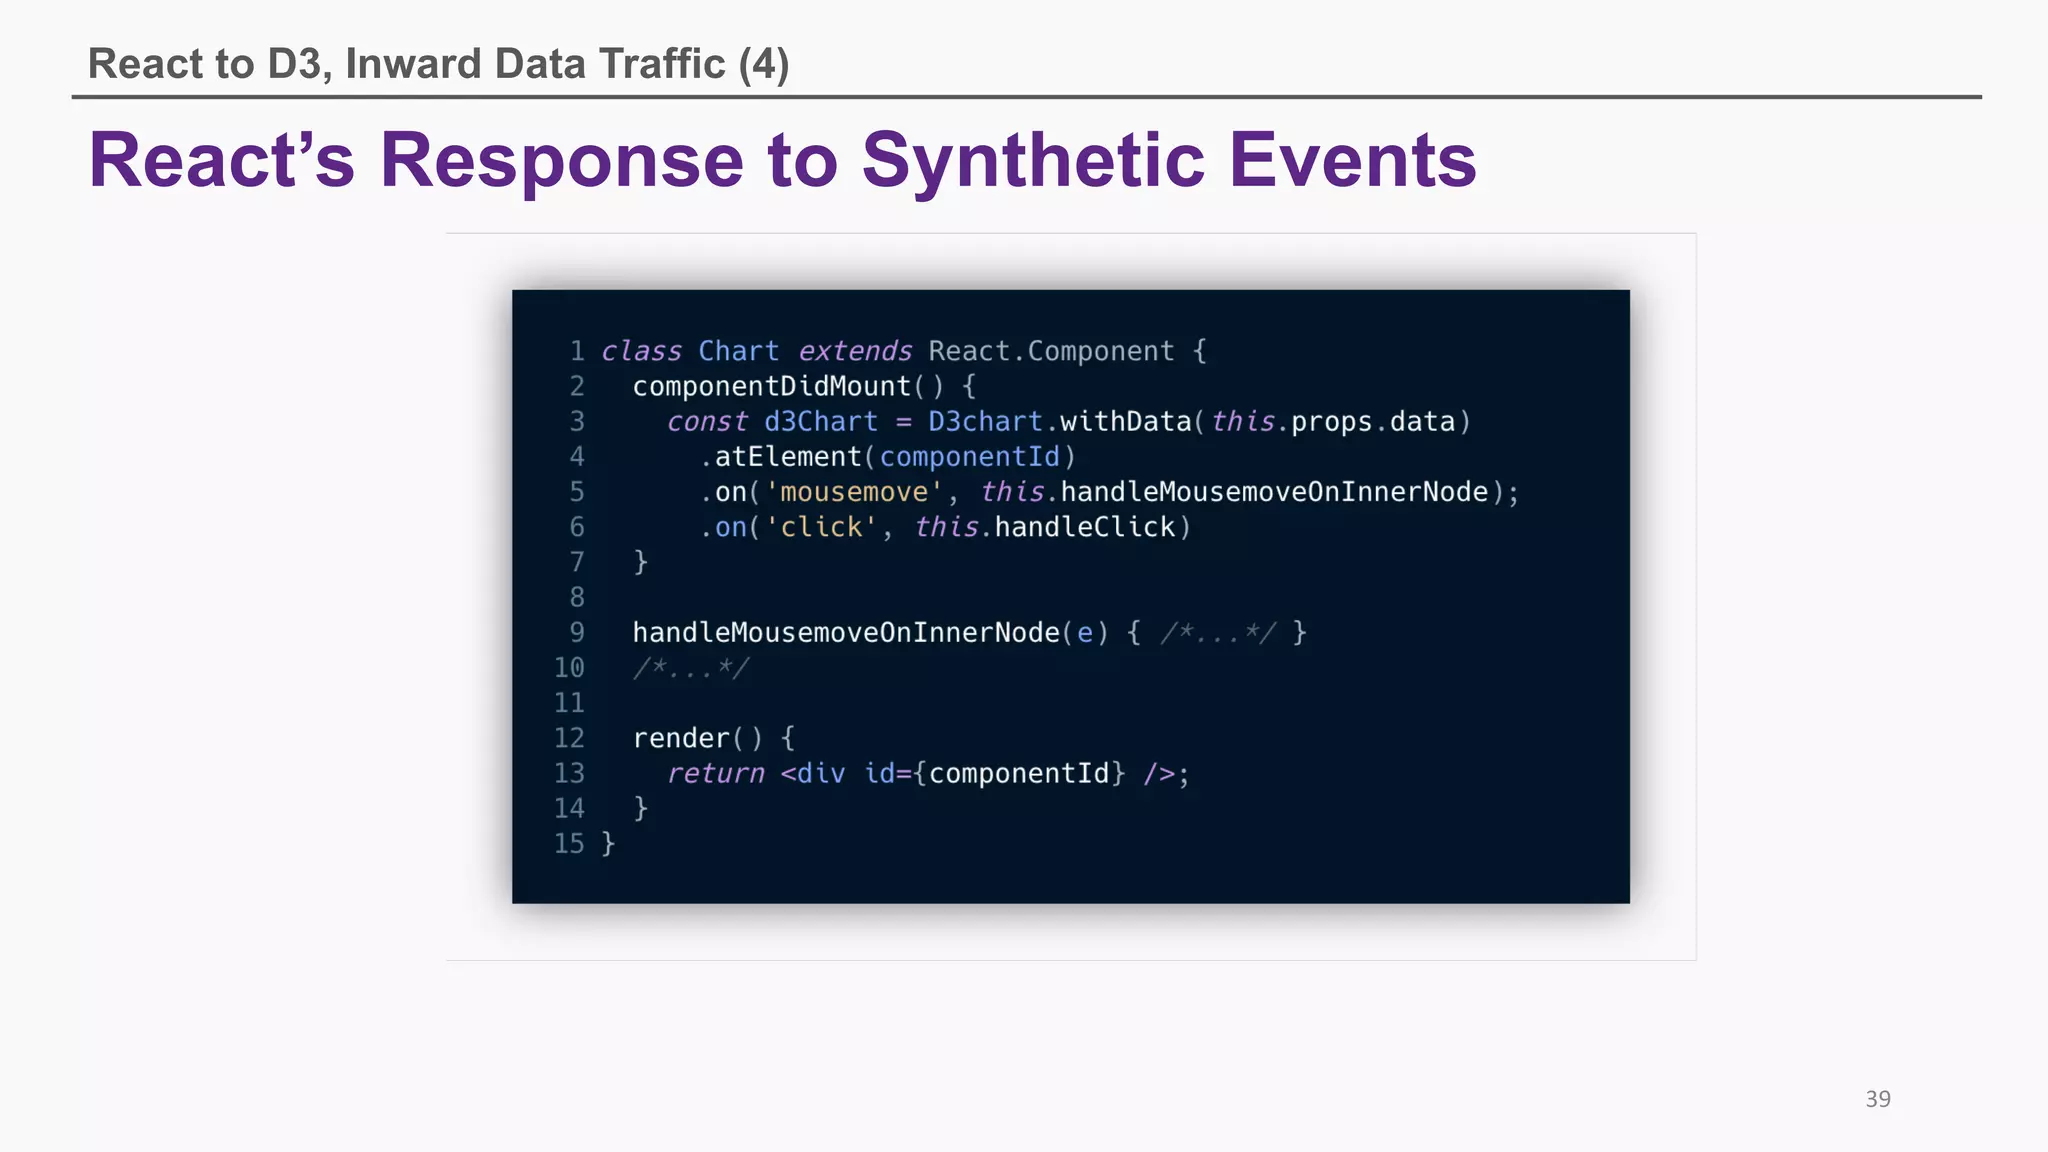Click the slide heading 'React's Response to Synthetic Events'
Viewport: 2048px width, 1152px height.
pyautogui.click(x=782, y=160)
